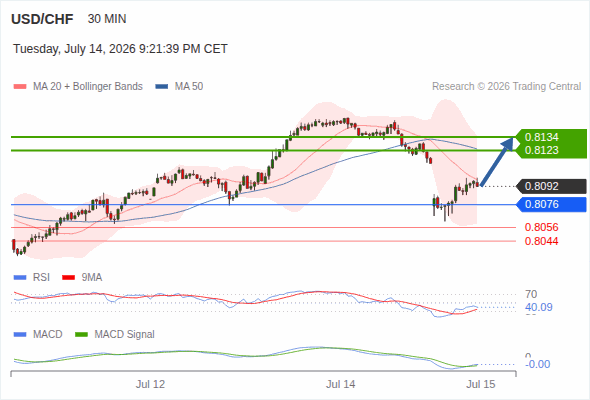Click the blue MACD legend marker
Viewport: 590px width, 400px height.
(x=20, y=335)
